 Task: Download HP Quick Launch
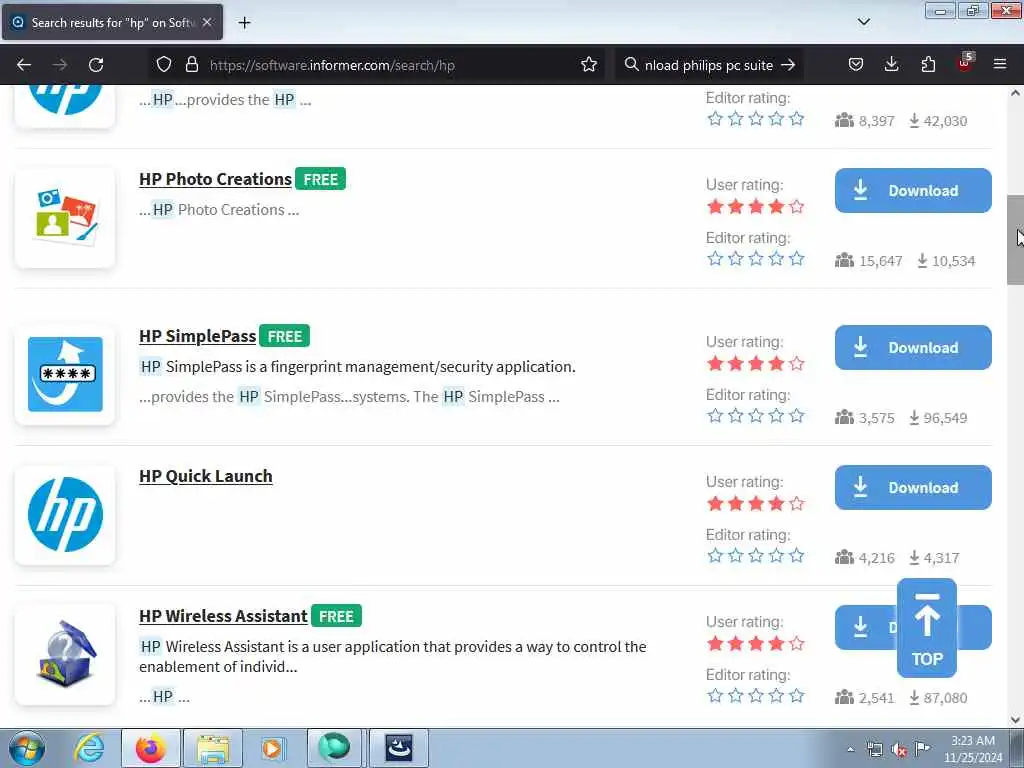click(913, 487)
